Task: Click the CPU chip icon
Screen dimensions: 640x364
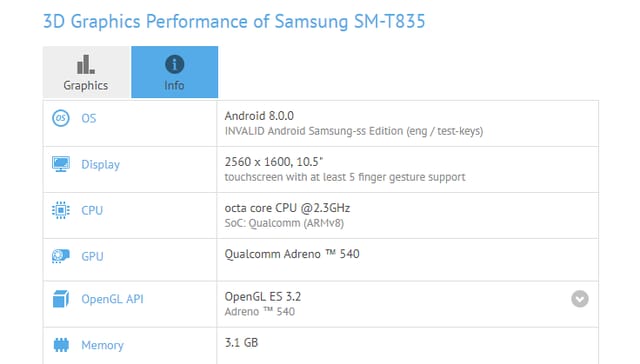Action: [60, 210]
